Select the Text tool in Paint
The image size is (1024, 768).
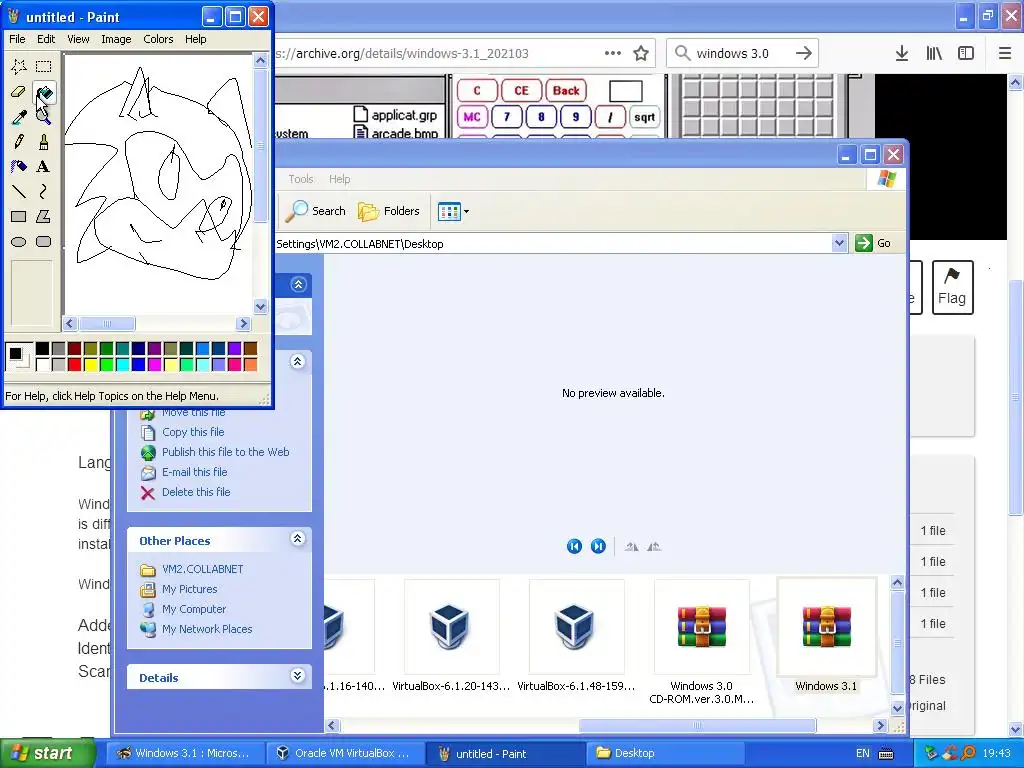click(44, 166)
